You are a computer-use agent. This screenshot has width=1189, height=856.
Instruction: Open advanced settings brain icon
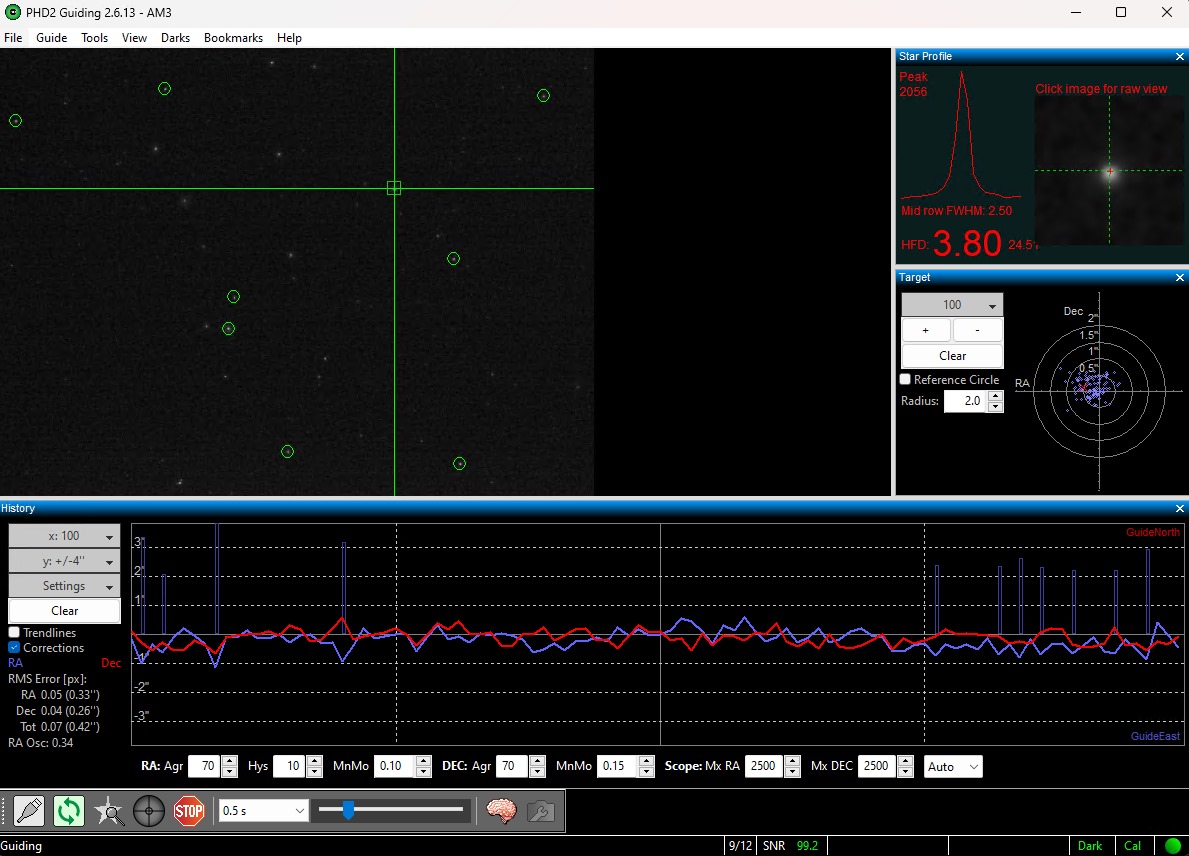click(x=500, y=811)
